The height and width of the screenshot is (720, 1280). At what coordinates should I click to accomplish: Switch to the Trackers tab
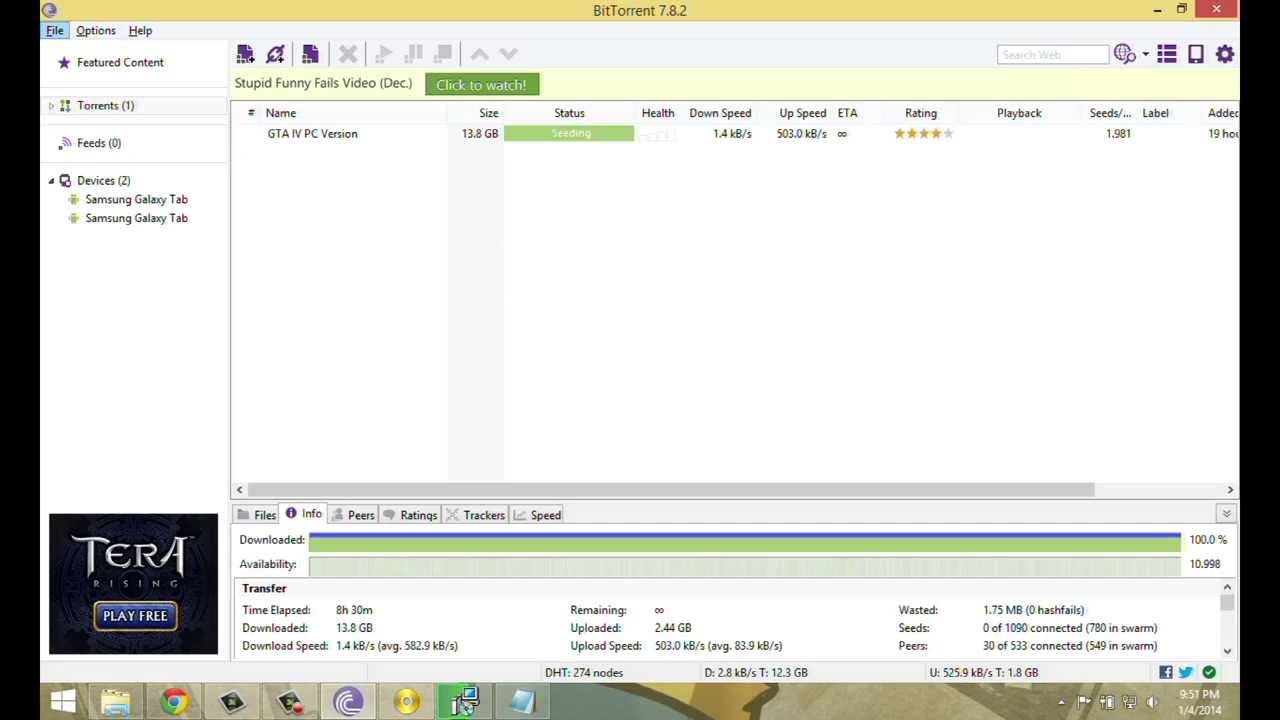tap(475, 515)
